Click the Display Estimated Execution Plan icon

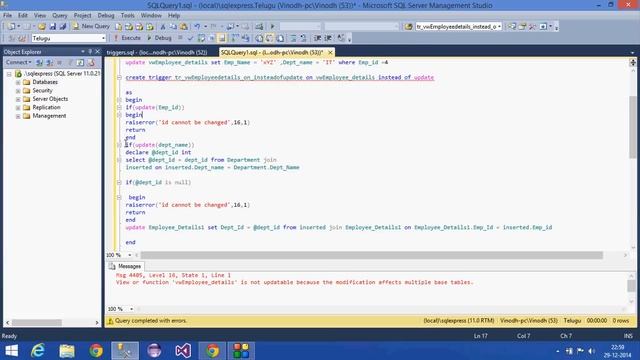click(x=201, y=38)
